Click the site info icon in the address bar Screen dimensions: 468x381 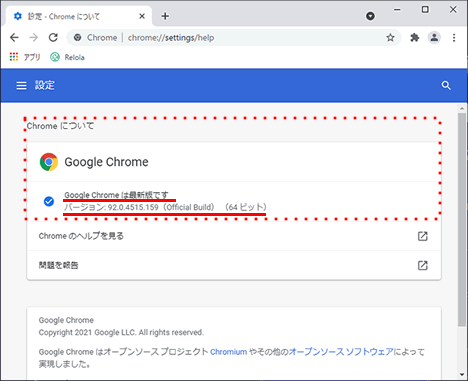click(x=77, y=38)
